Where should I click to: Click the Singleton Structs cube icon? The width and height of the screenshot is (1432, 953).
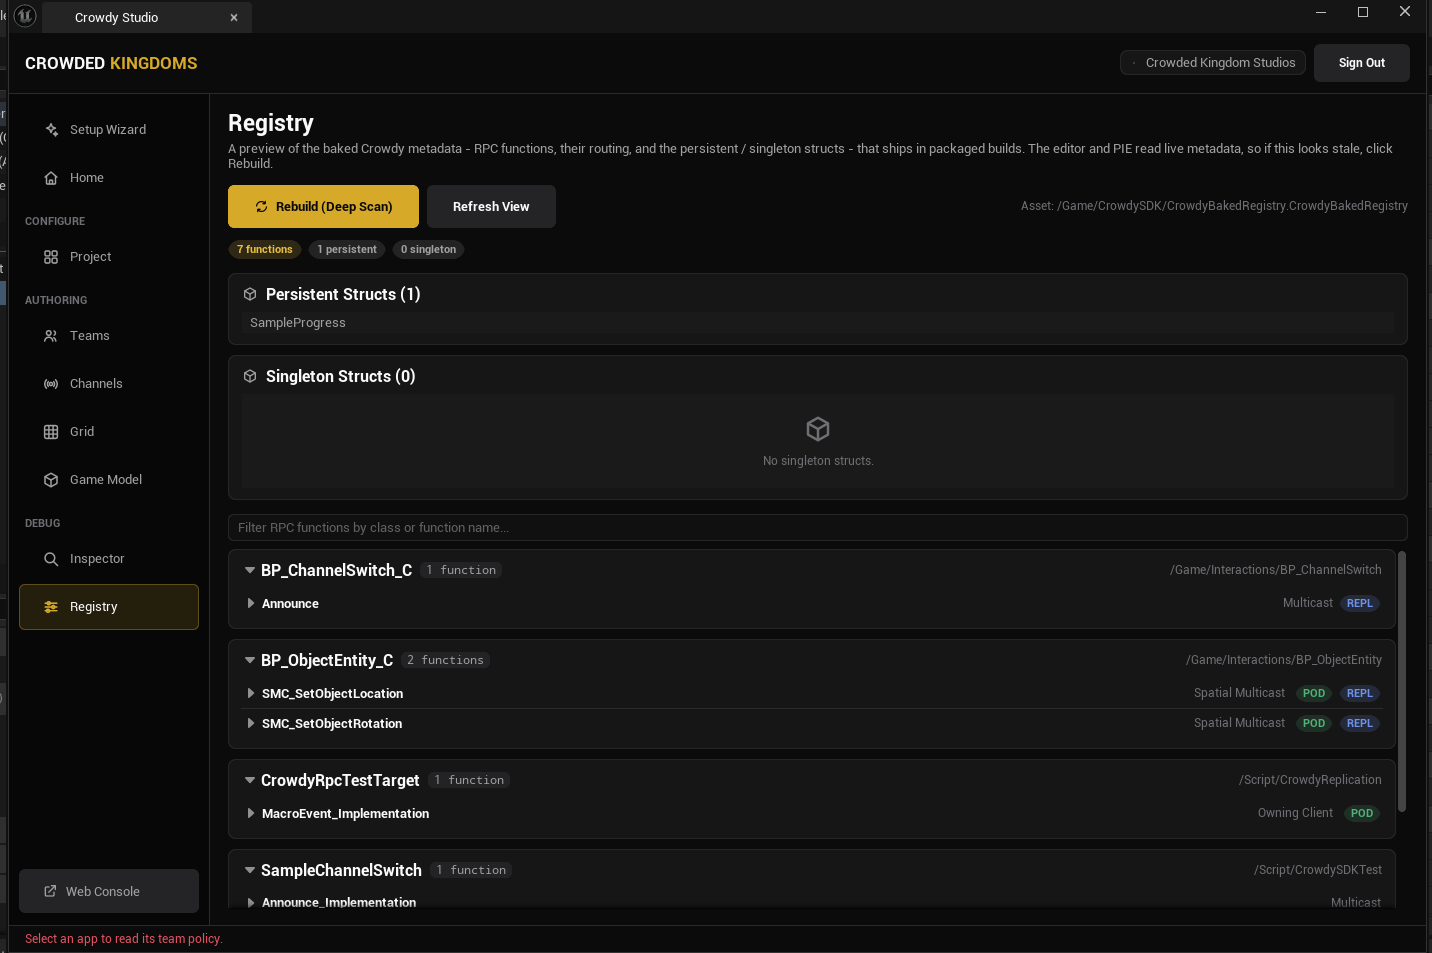tap(250, 376)
